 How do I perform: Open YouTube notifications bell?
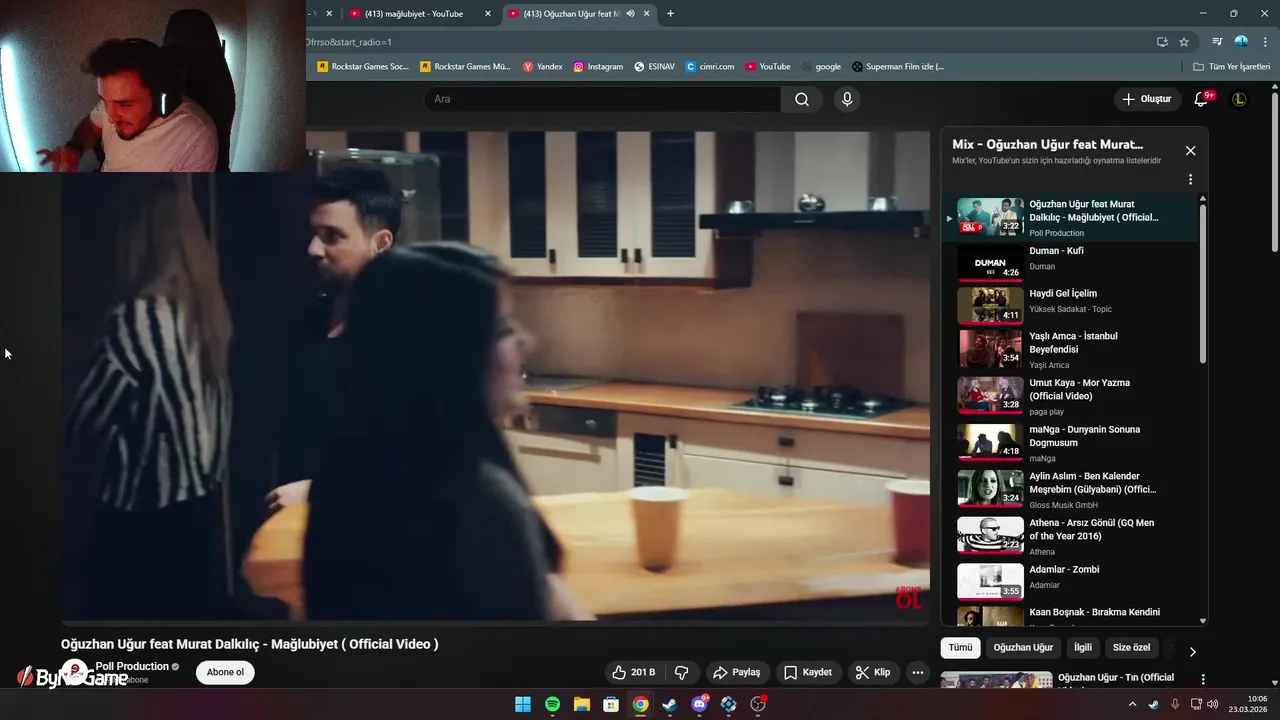click(x=1203, y=99)
